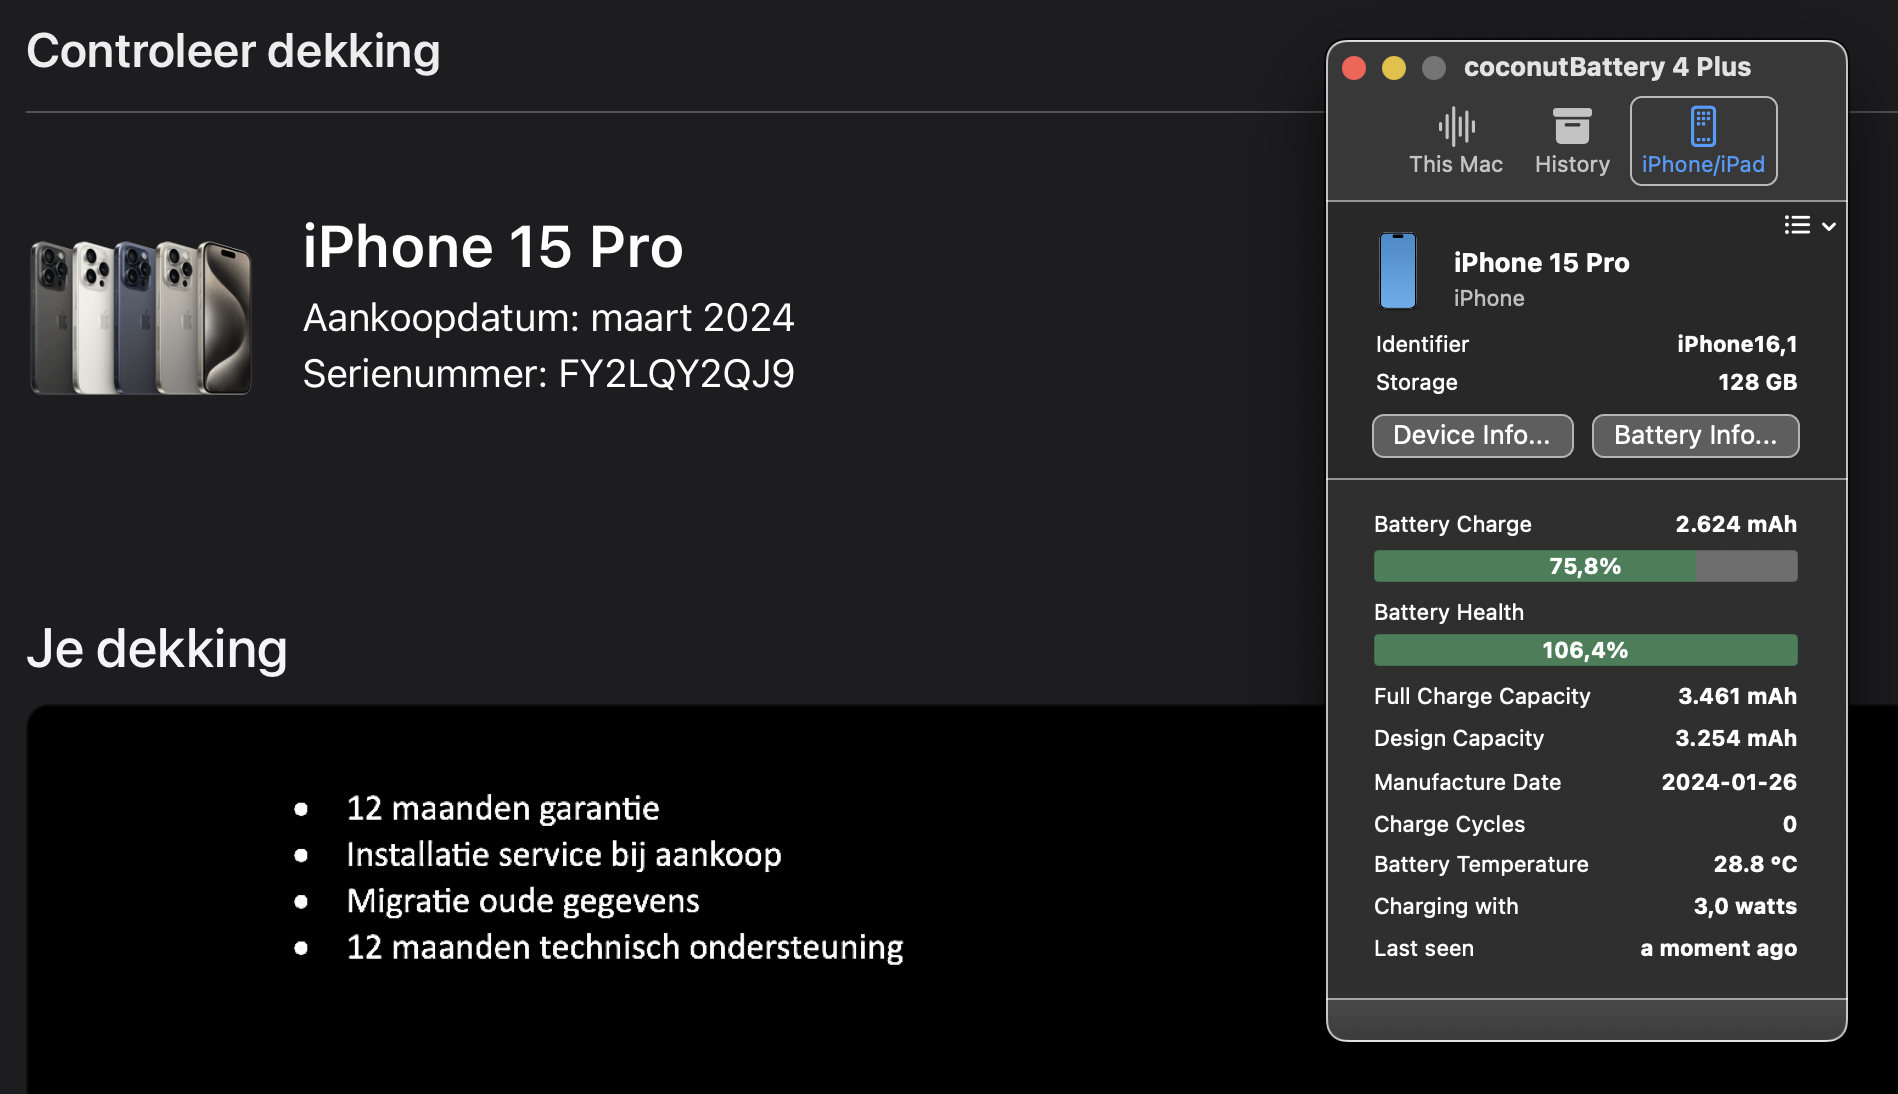Click the Identifier value iPhone16,1

tap(1737, 344)
